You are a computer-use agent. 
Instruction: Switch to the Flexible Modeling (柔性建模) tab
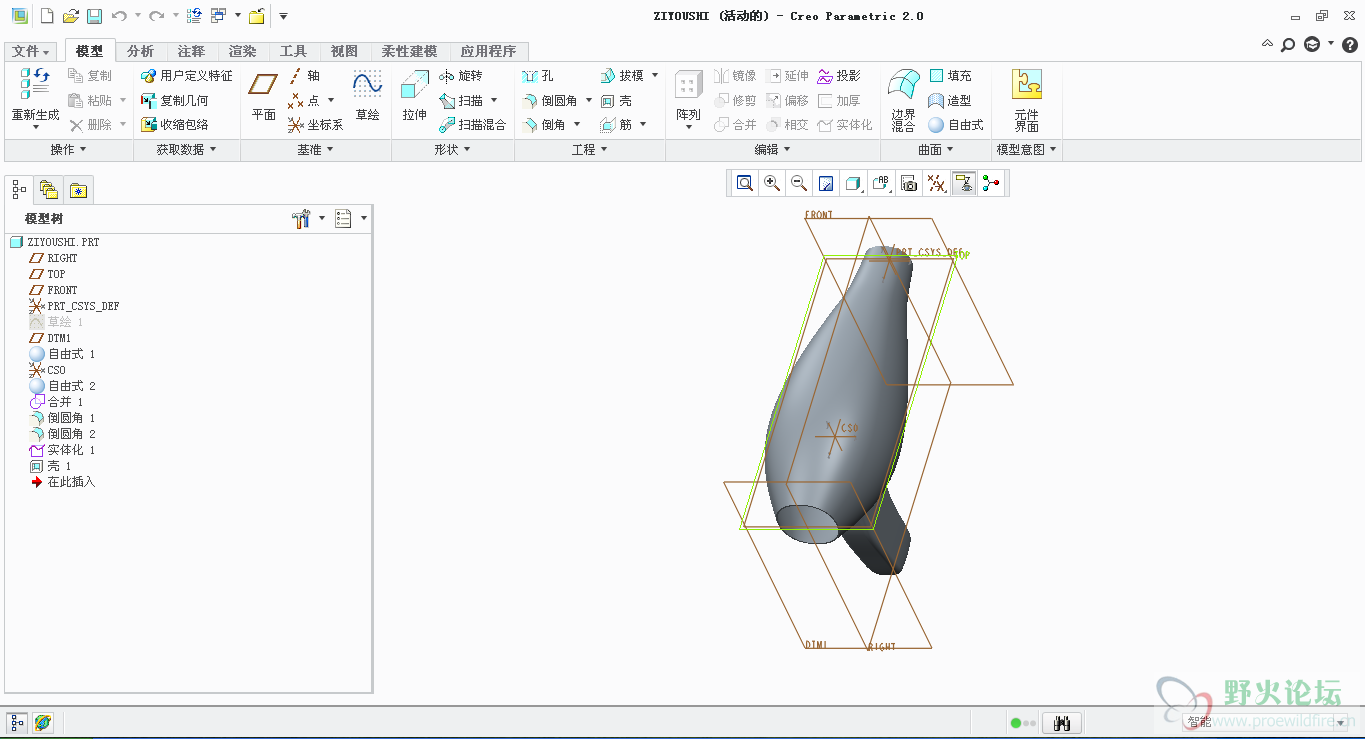point(409,51)
